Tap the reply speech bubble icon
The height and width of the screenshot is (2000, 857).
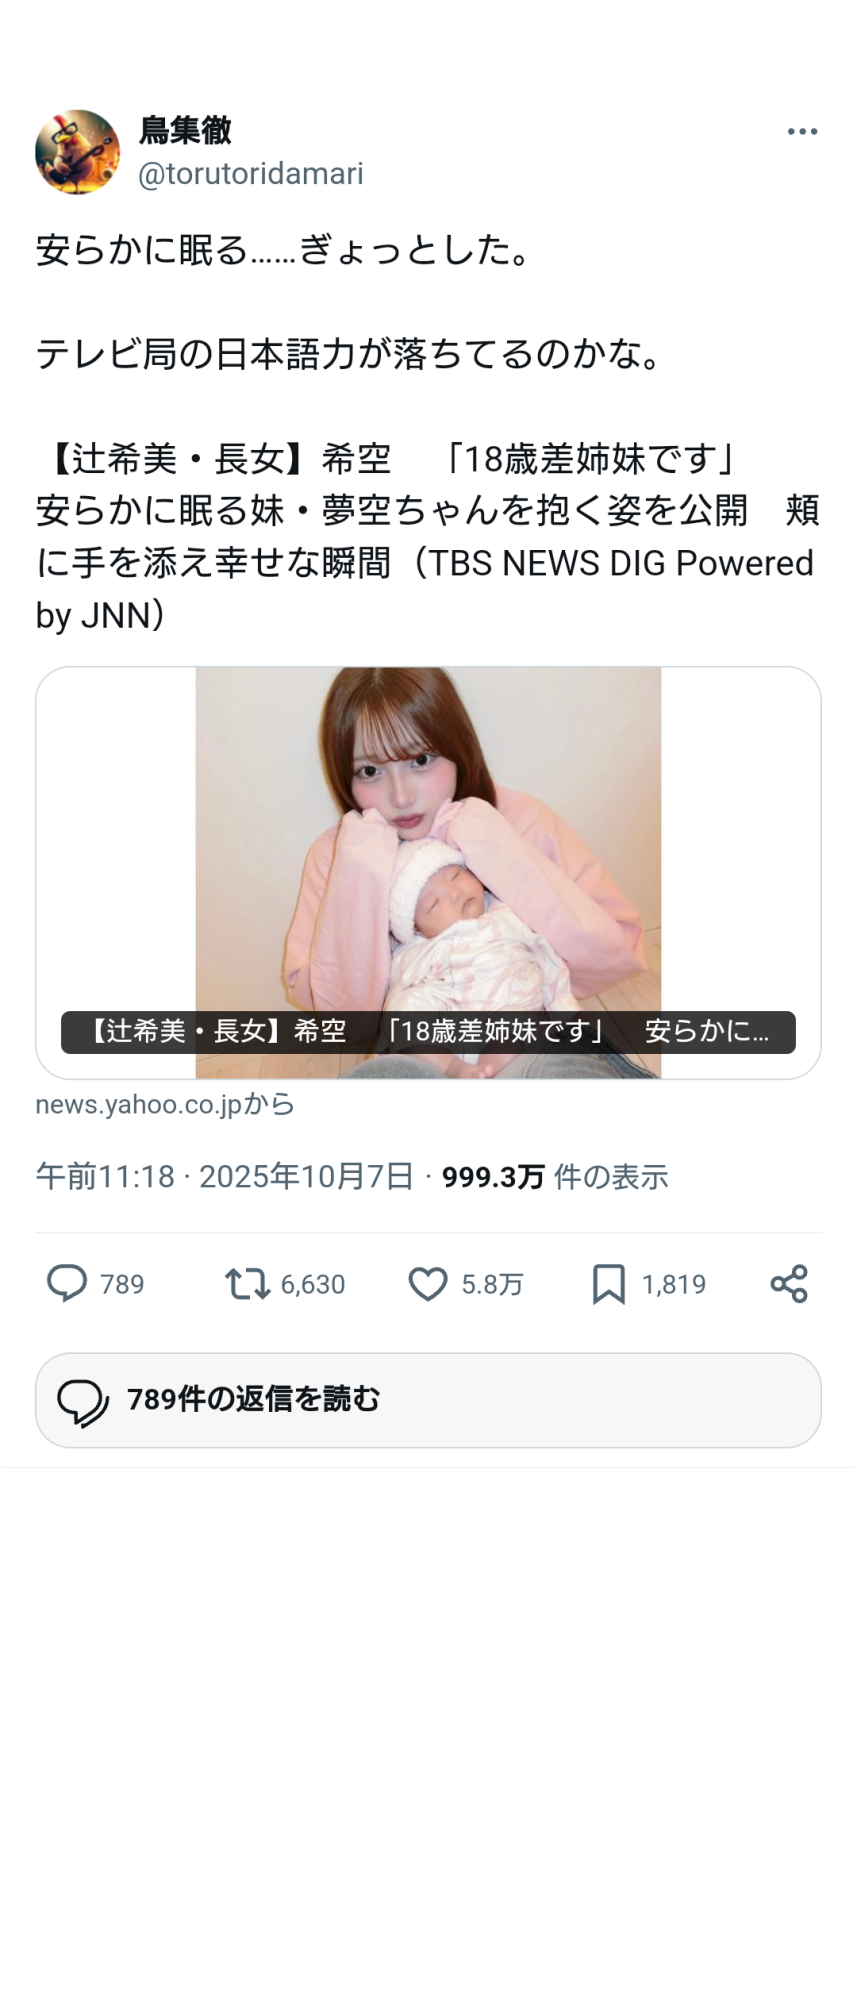pos(67,1283)
